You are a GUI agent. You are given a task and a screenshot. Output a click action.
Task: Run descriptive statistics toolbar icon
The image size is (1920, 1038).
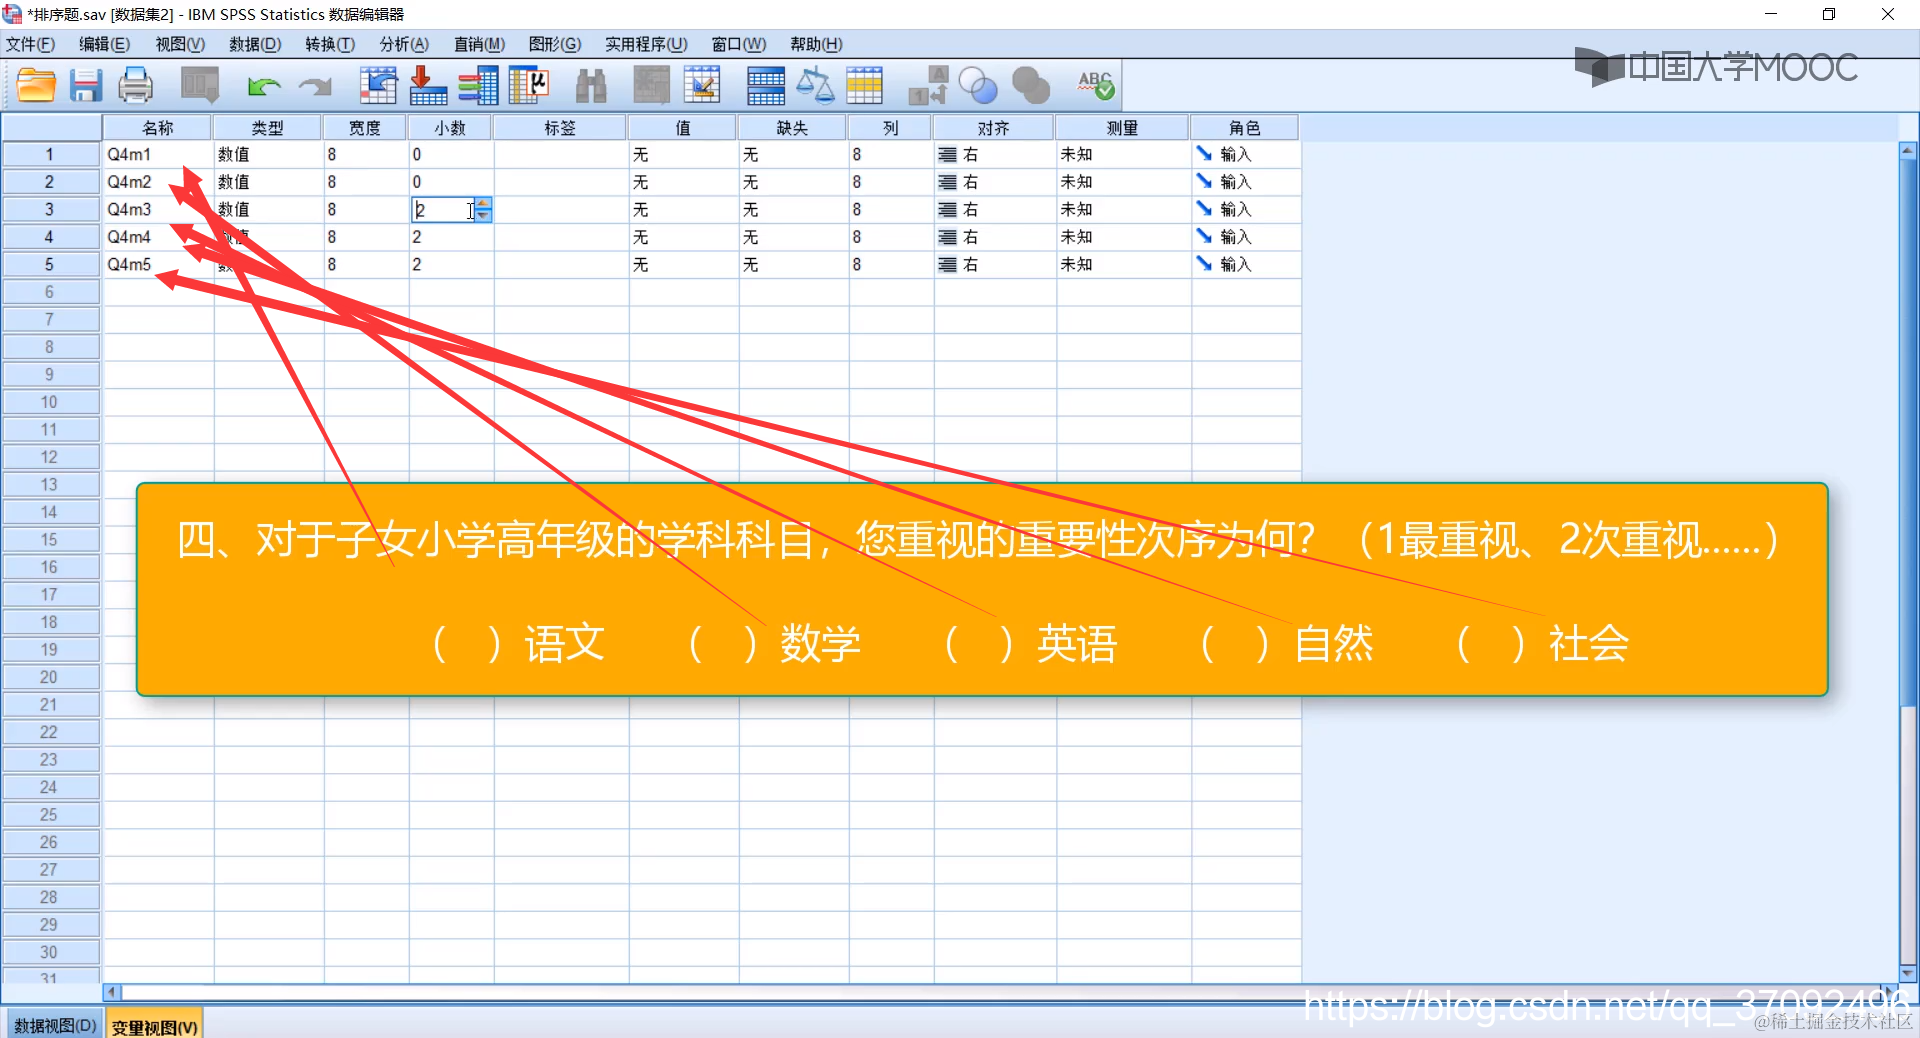click(x=529, y=86)
